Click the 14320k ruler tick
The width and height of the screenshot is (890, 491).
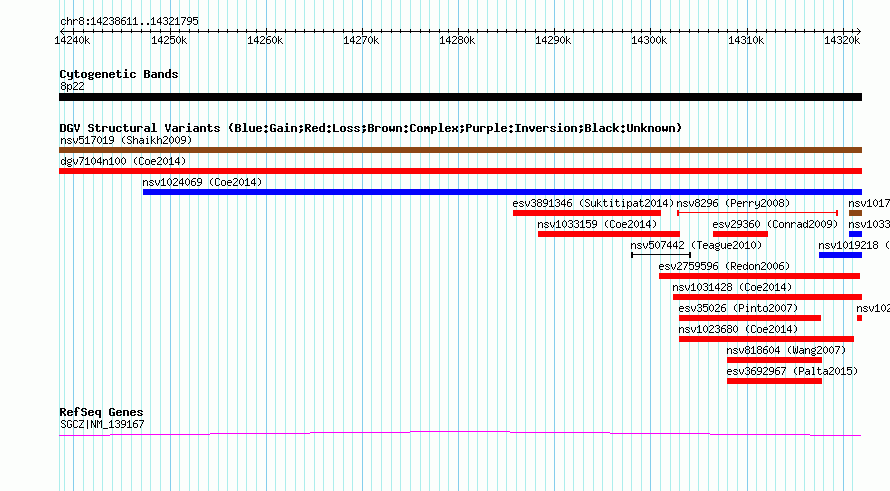point(842,40)
